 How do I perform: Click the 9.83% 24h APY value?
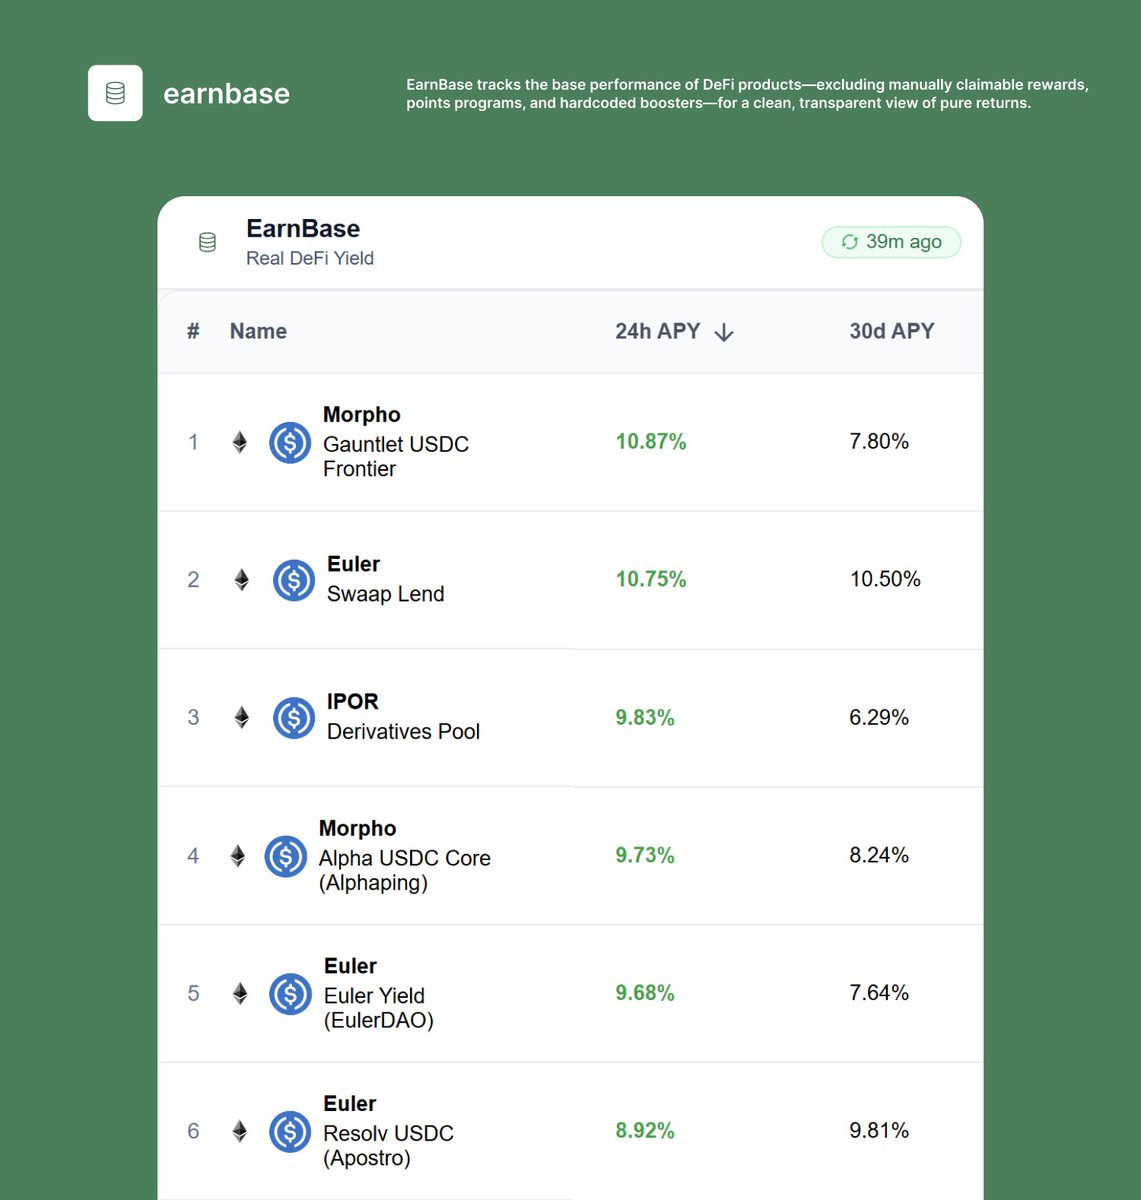(645, 717)
